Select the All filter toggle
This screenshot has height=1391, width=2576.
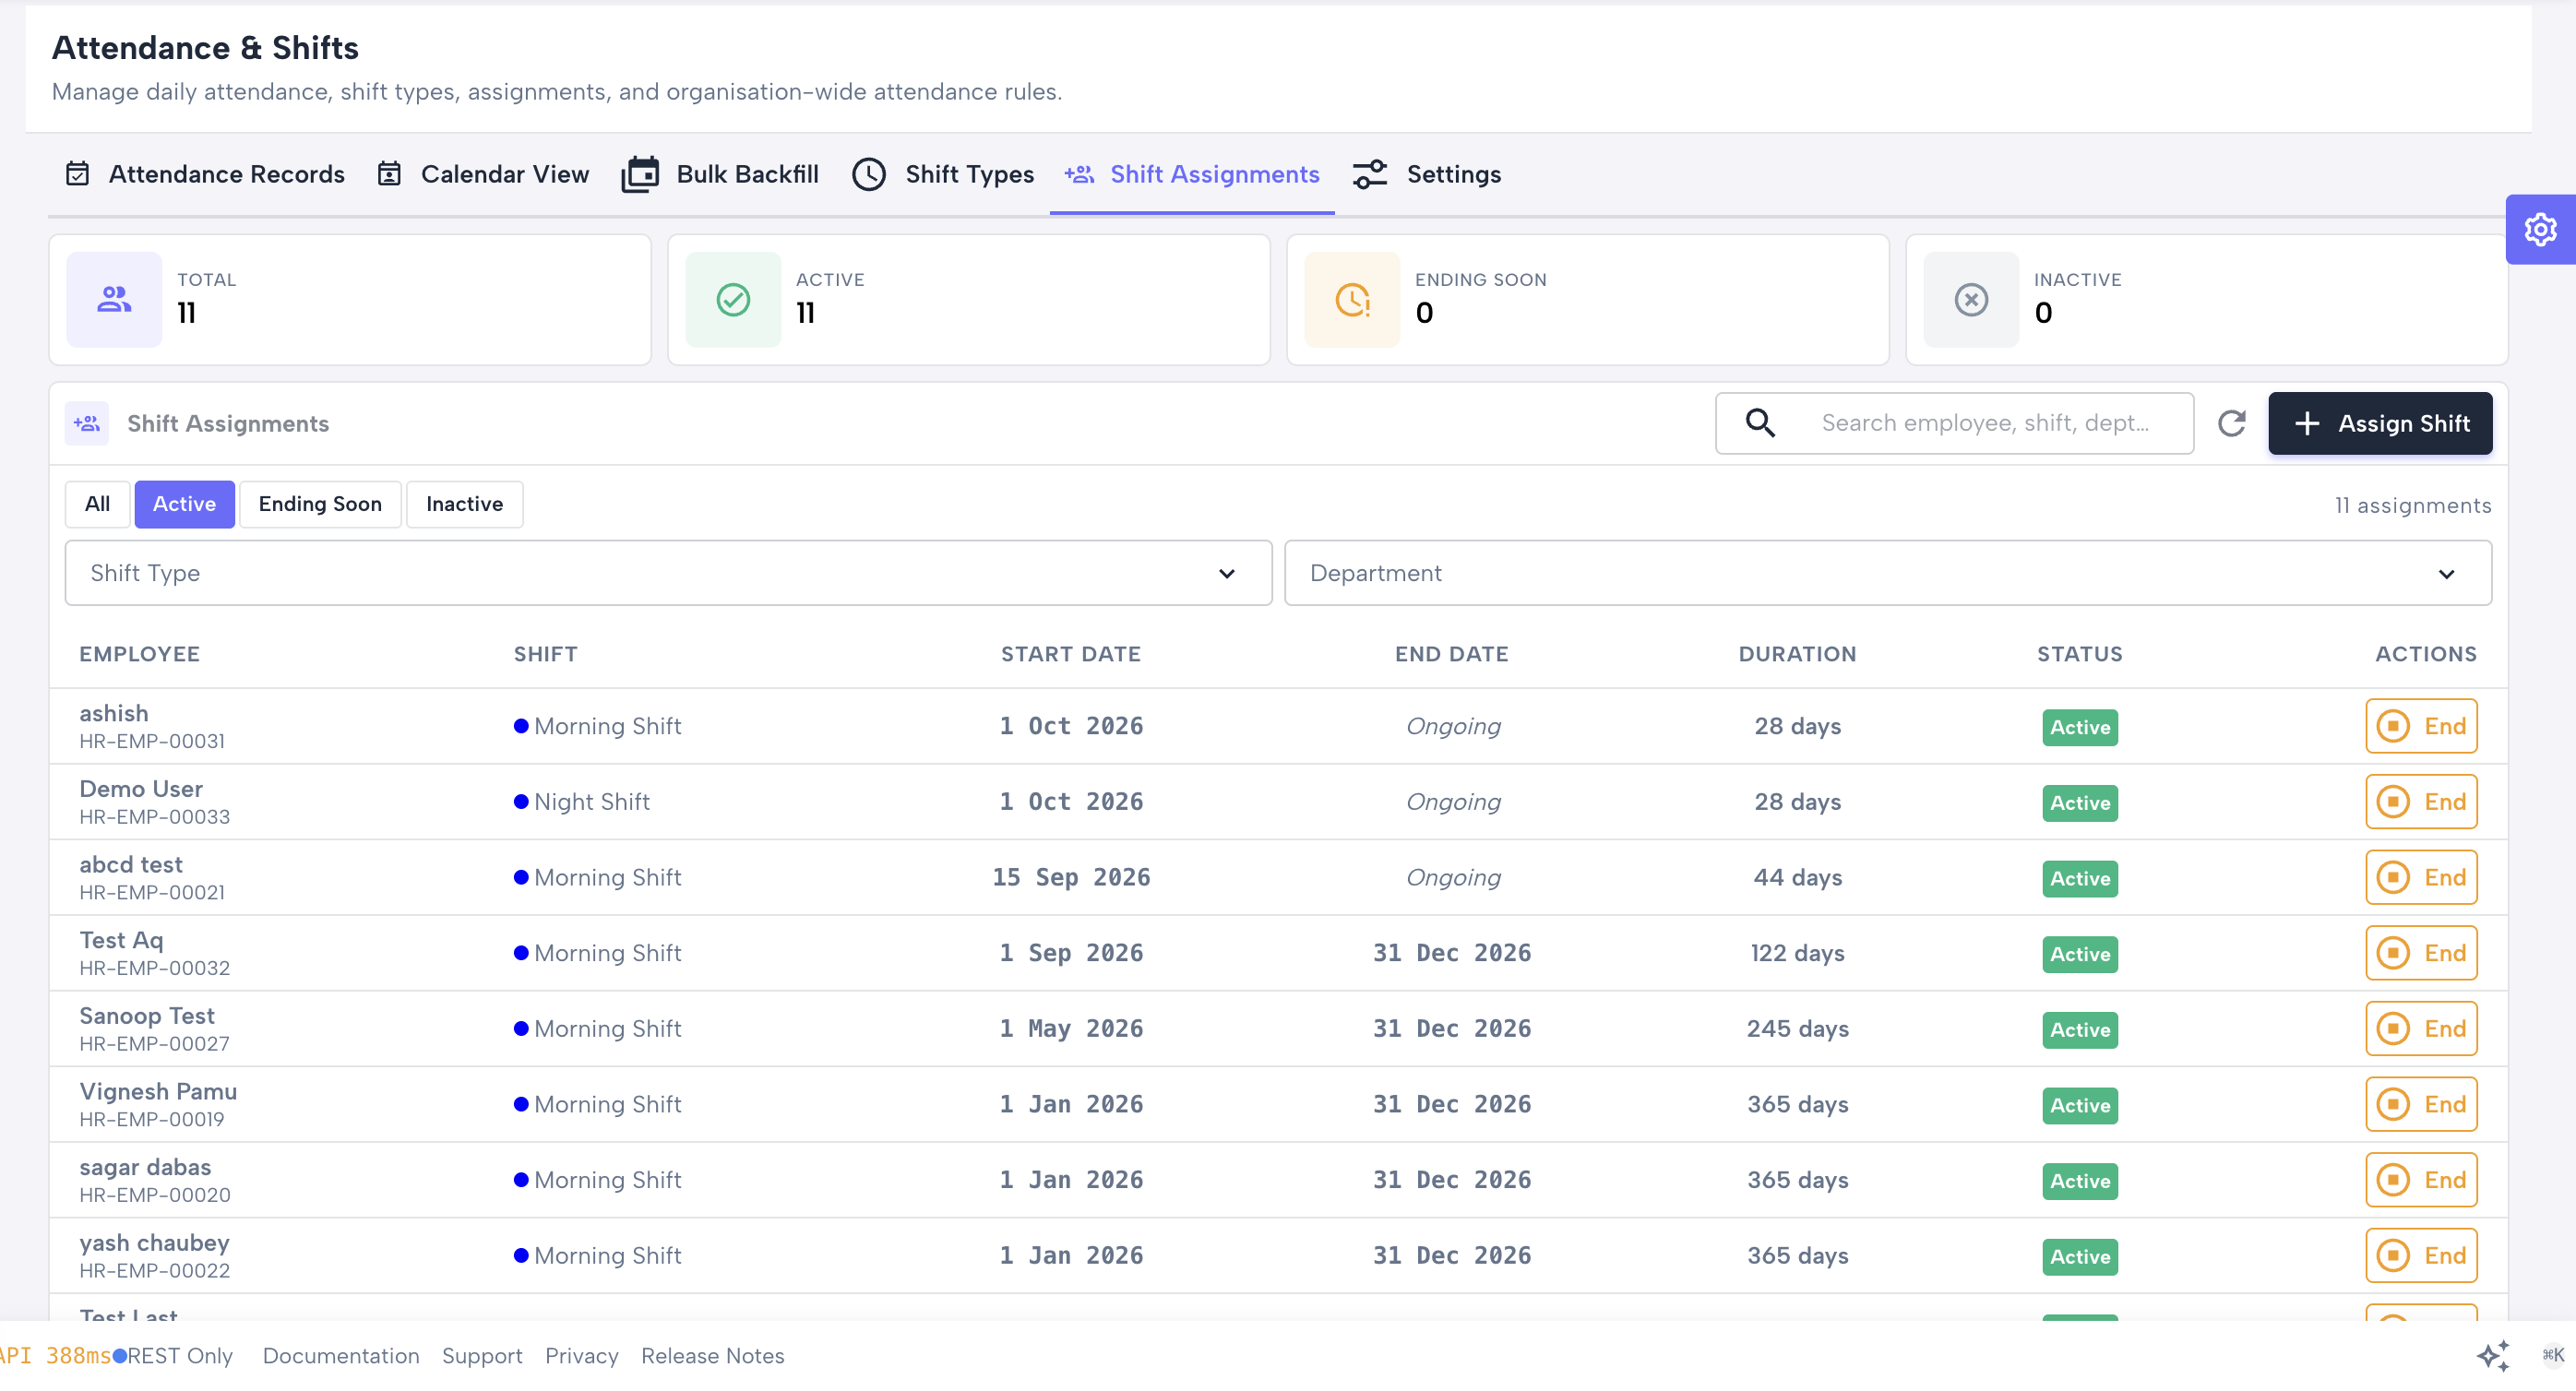click(97, 504)
